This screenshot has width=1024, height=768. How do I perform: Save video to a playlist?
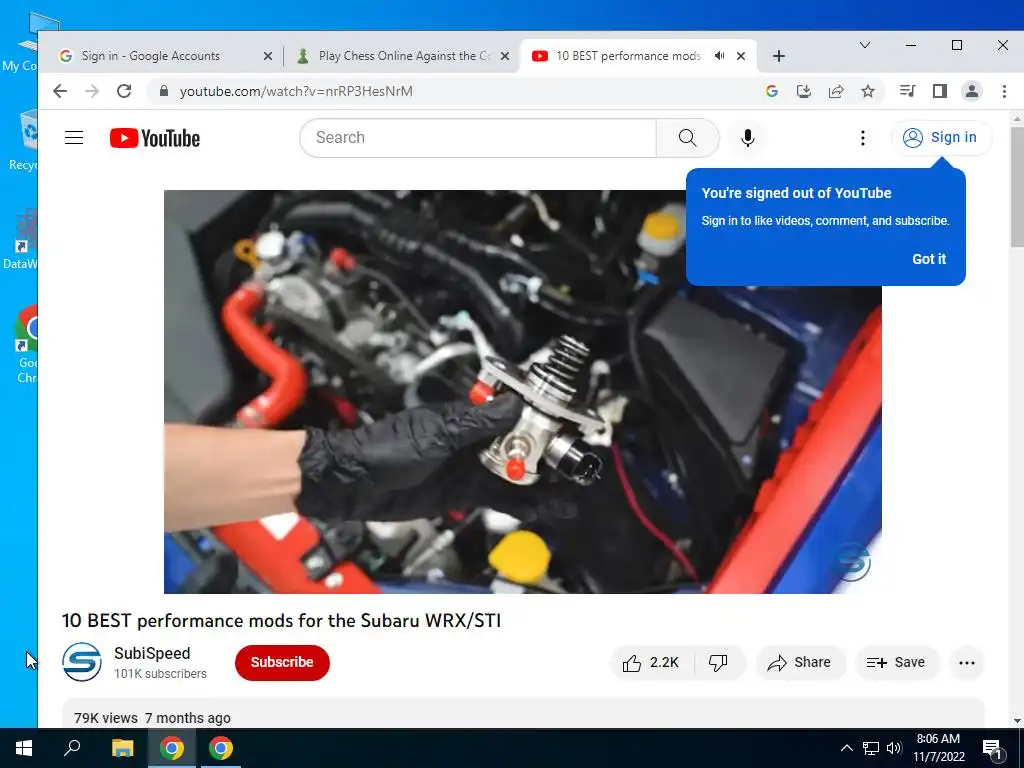click(x=896, y=663)
